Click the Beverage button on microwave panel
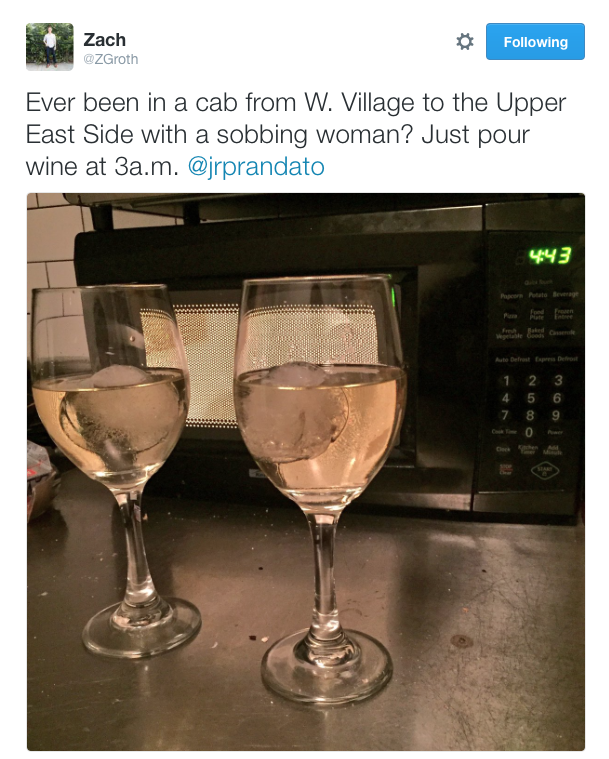 565,294
